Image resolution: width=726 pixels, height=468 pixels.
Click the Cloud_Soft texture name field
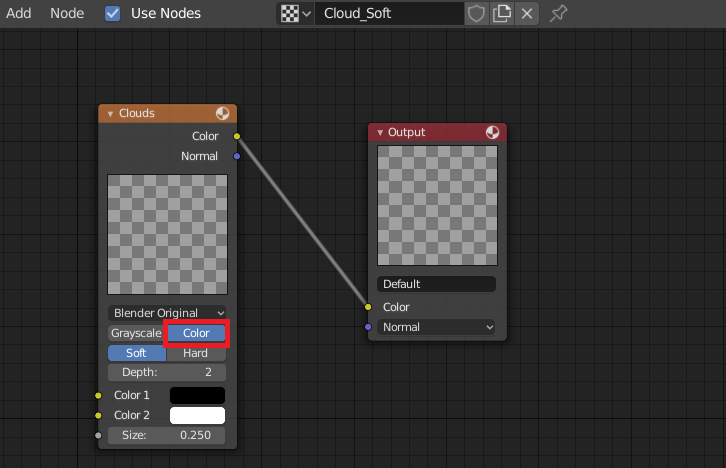pos(389,13)
